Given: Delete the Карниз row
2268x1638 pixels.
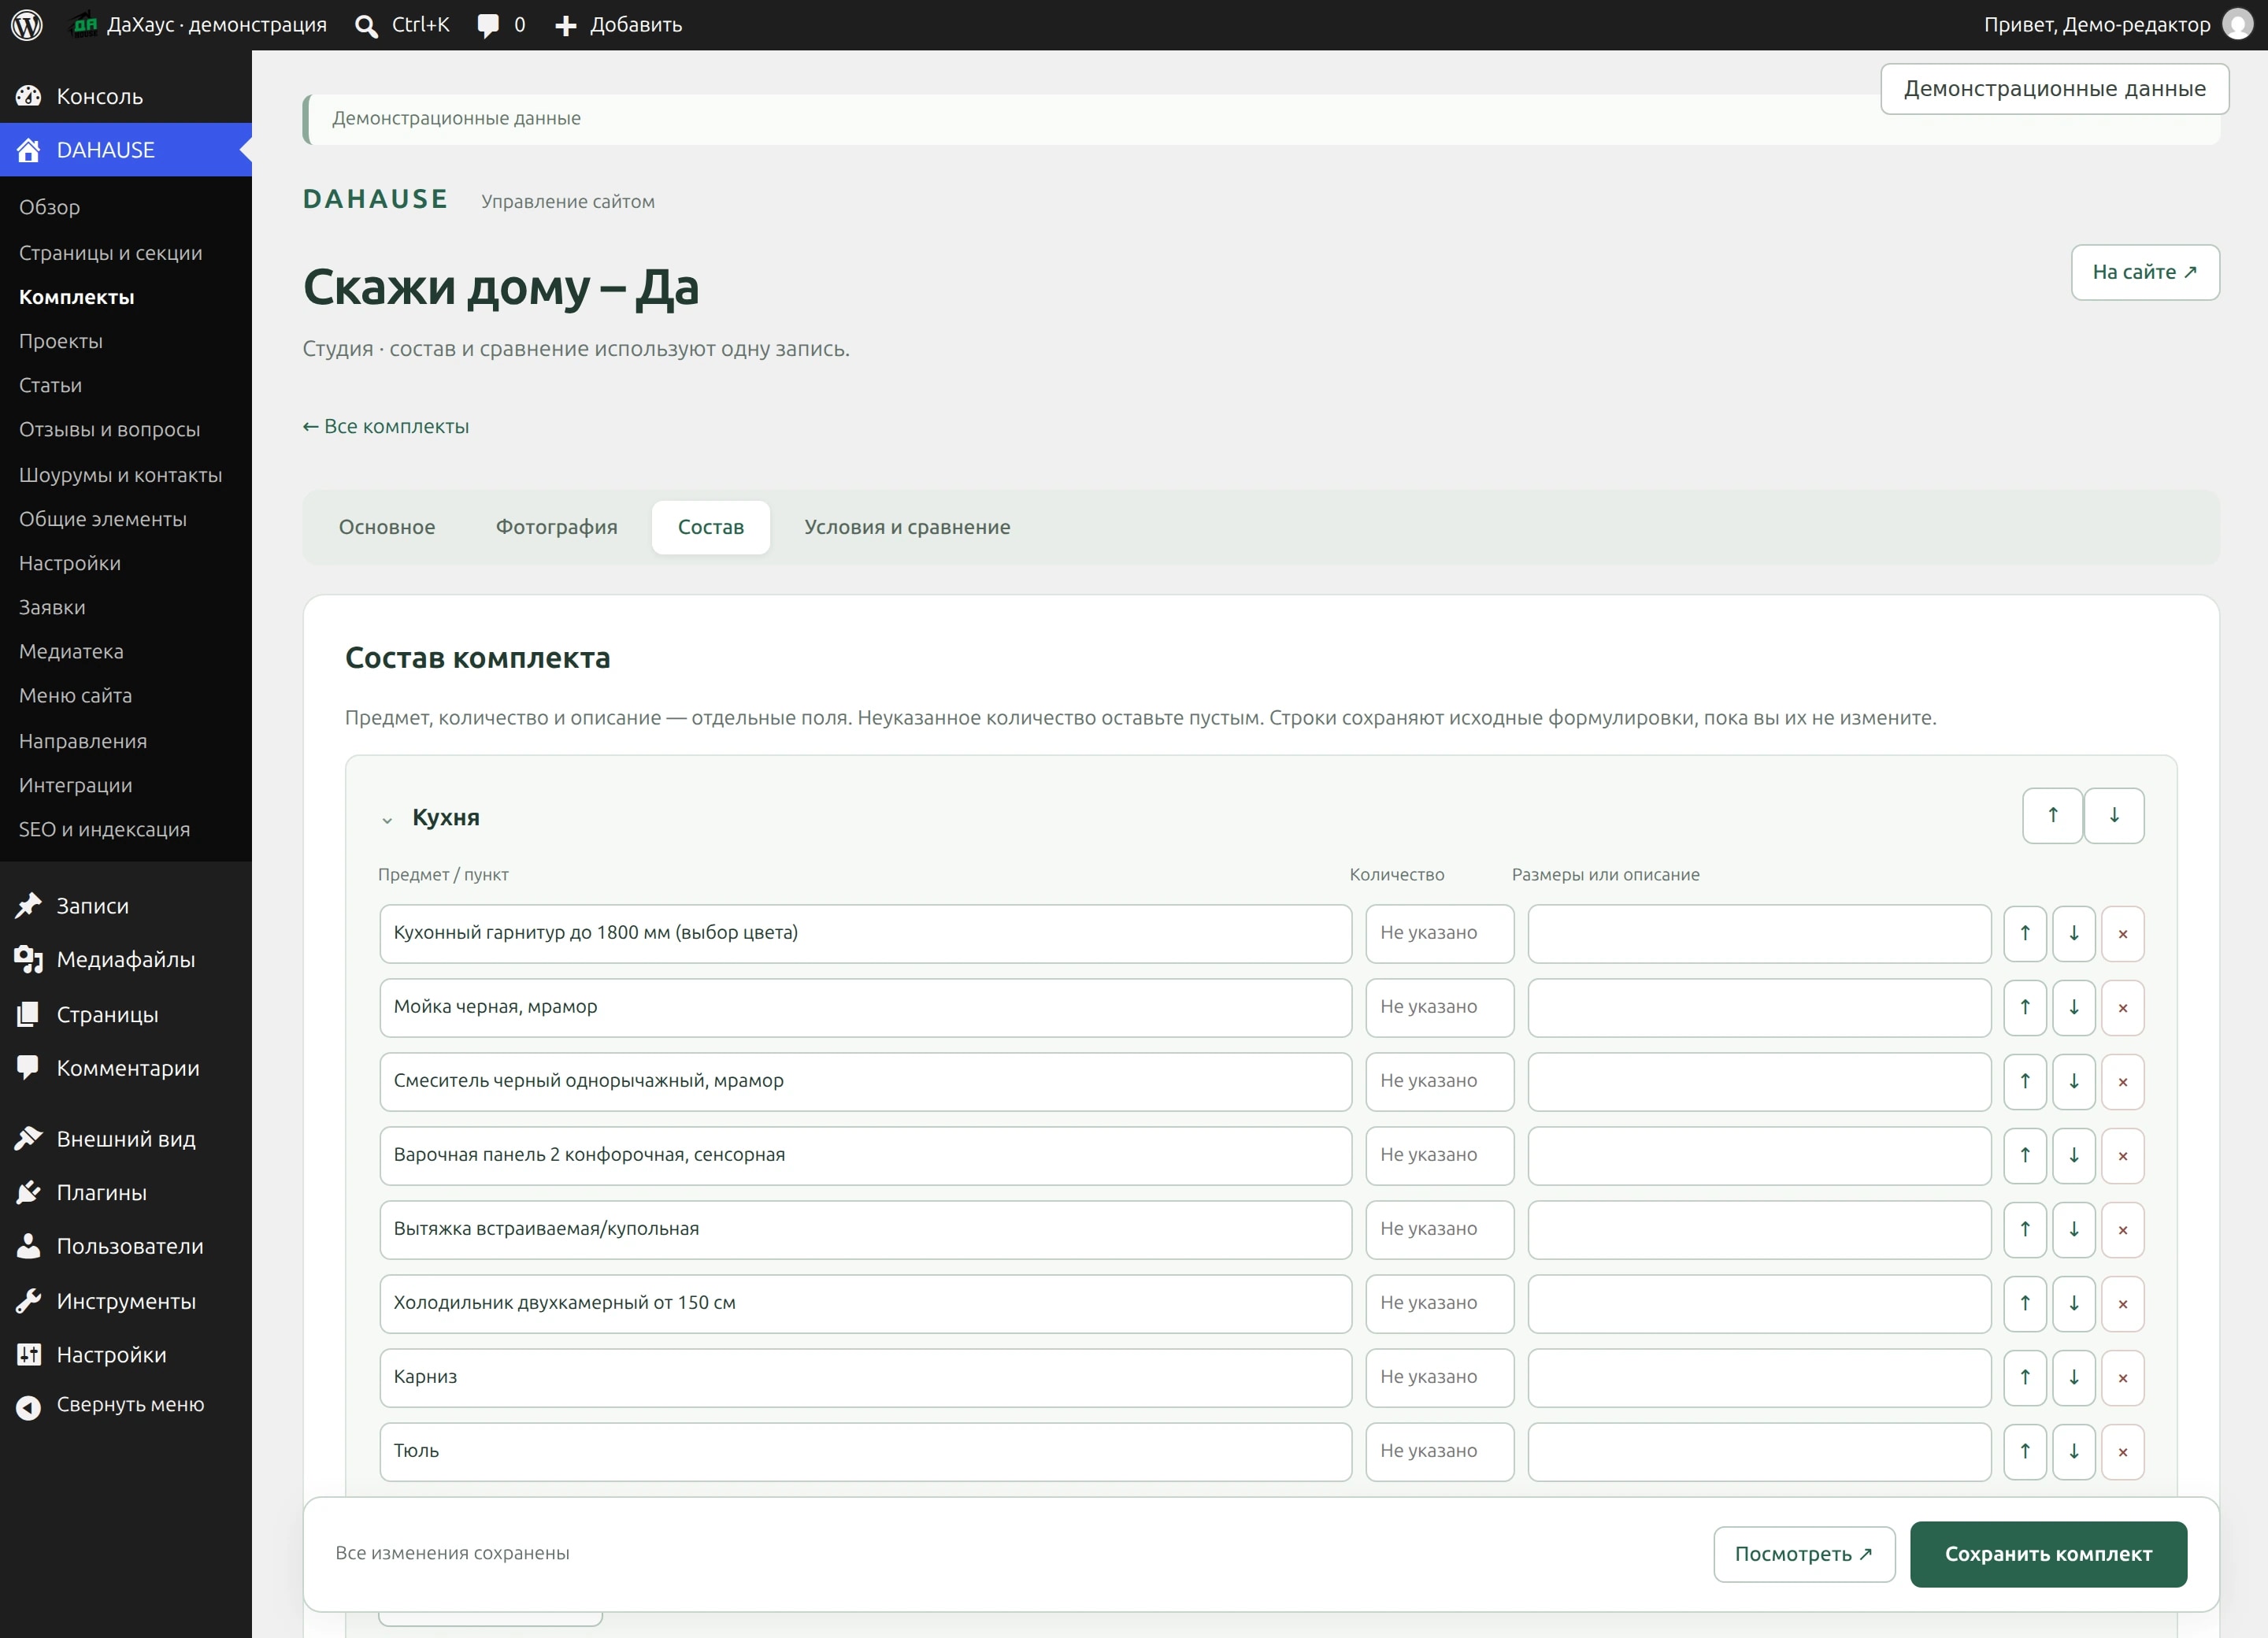Looking at the screenshot, I should [x=2123, y=1377].
